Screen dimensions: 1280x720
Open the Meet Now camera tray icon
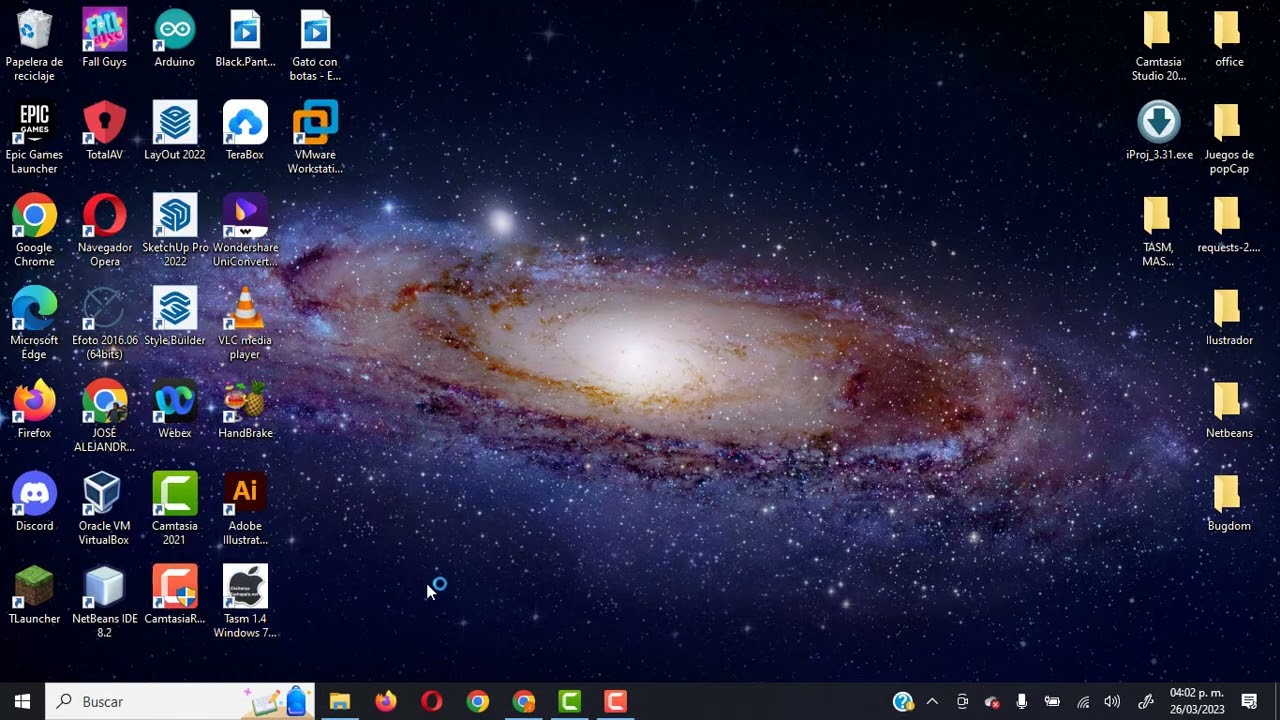pyautogui.click(x=962, y=702)
